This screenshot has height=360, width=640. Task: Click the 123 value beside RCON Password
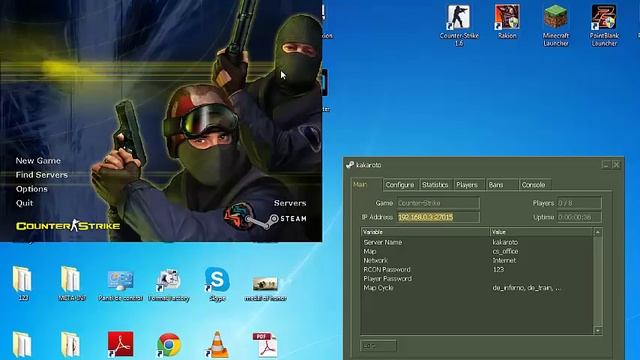coord(498,269)
